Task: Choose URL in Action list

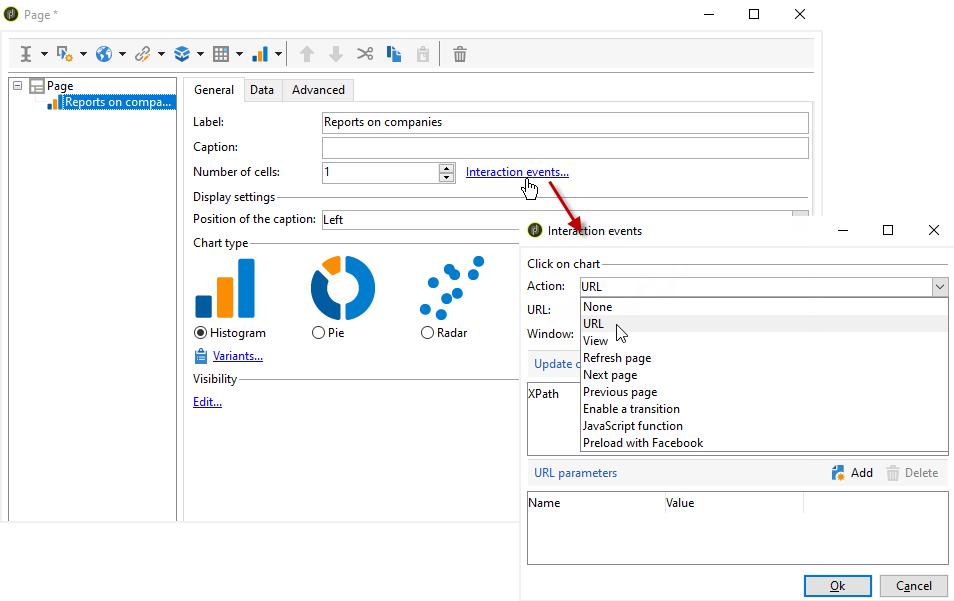Action: click(x=764, y=324)
